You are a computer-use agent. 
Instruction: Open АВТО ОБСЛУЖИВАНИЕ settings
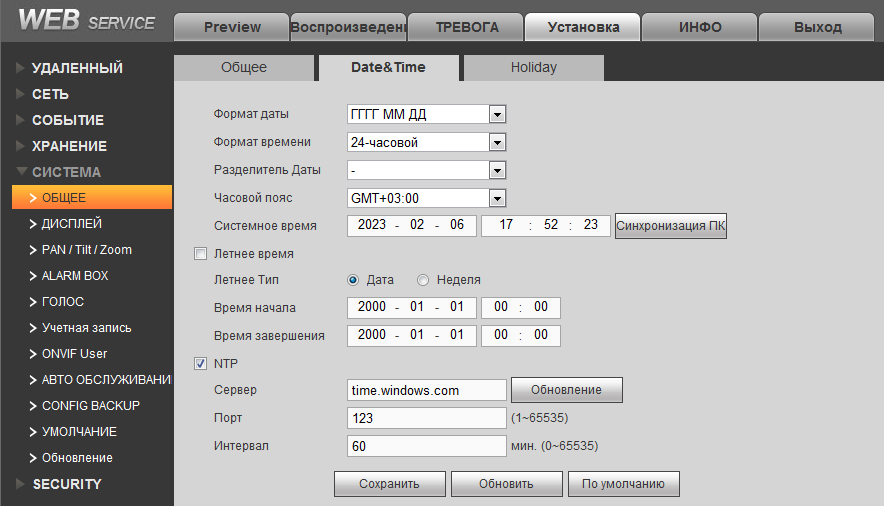106,380
